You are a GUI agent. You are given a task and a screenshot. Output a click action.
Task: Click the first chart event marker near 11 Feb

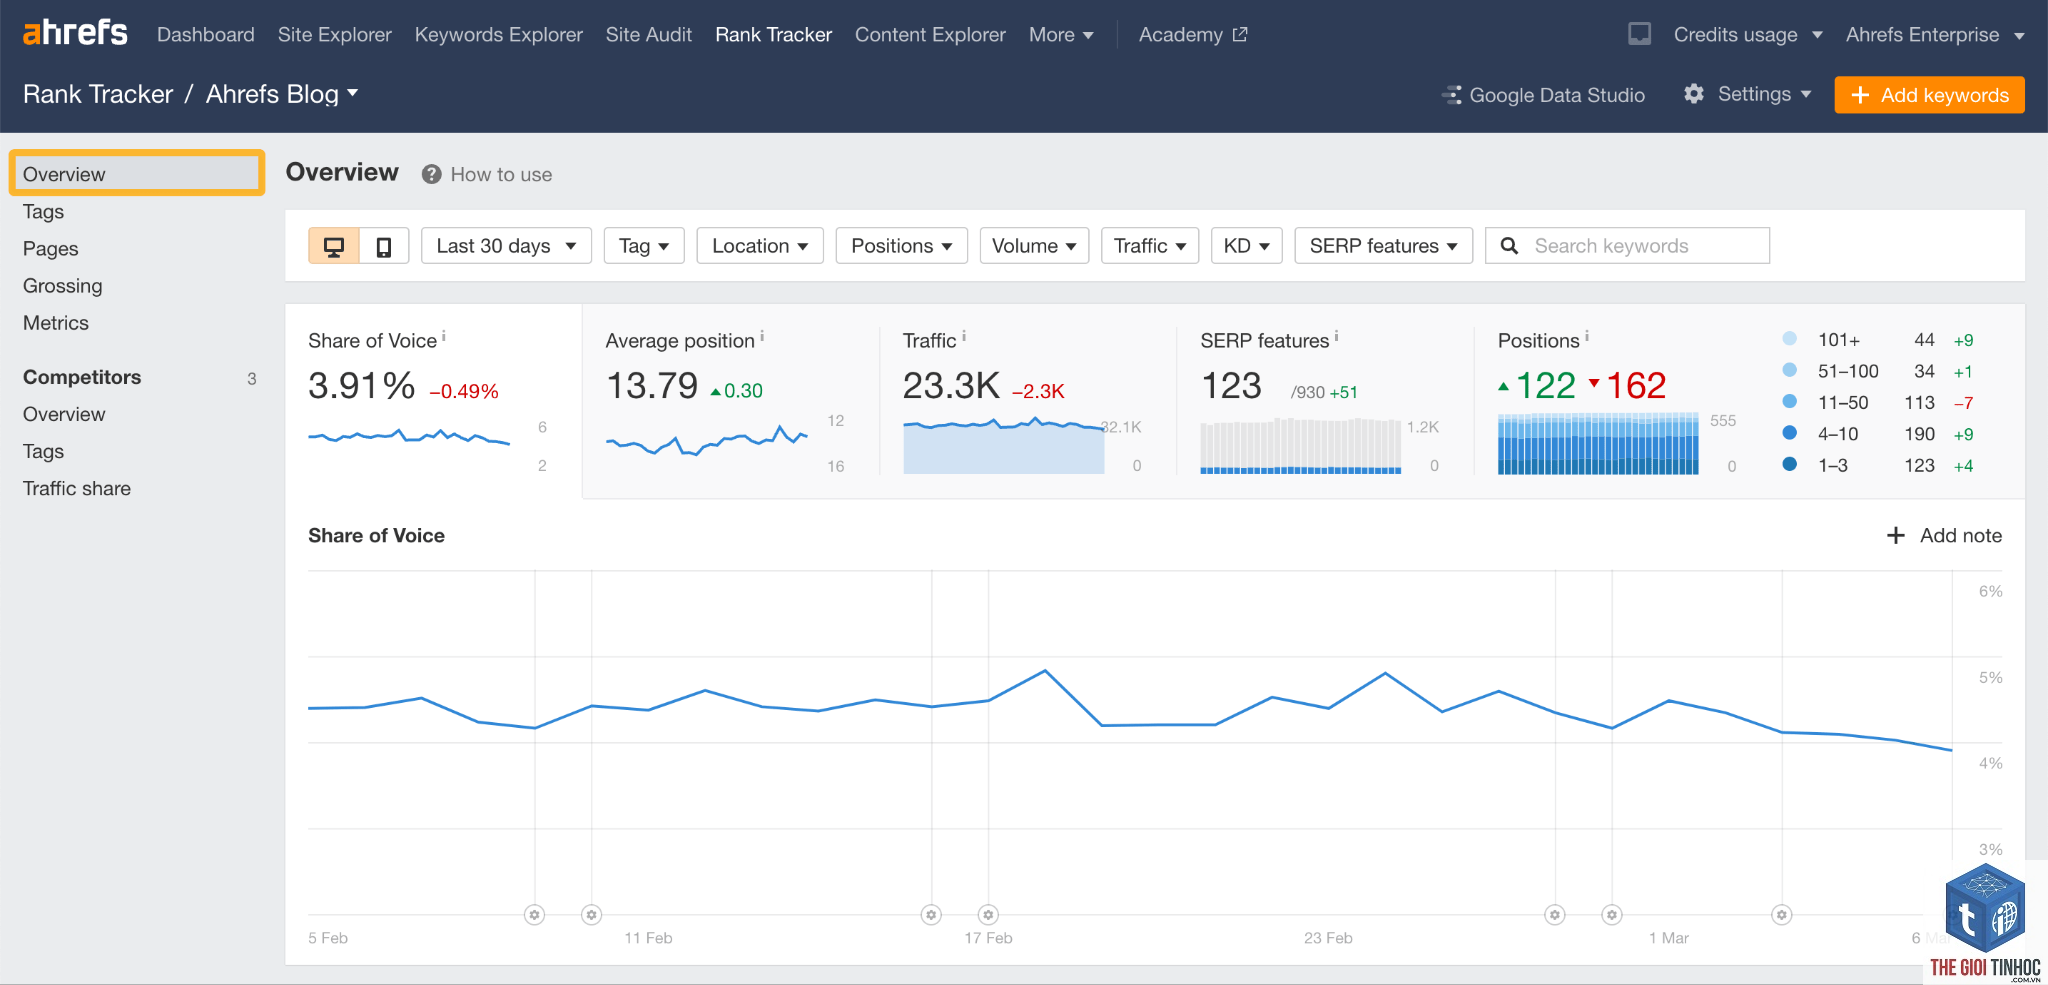click(592, 914)
